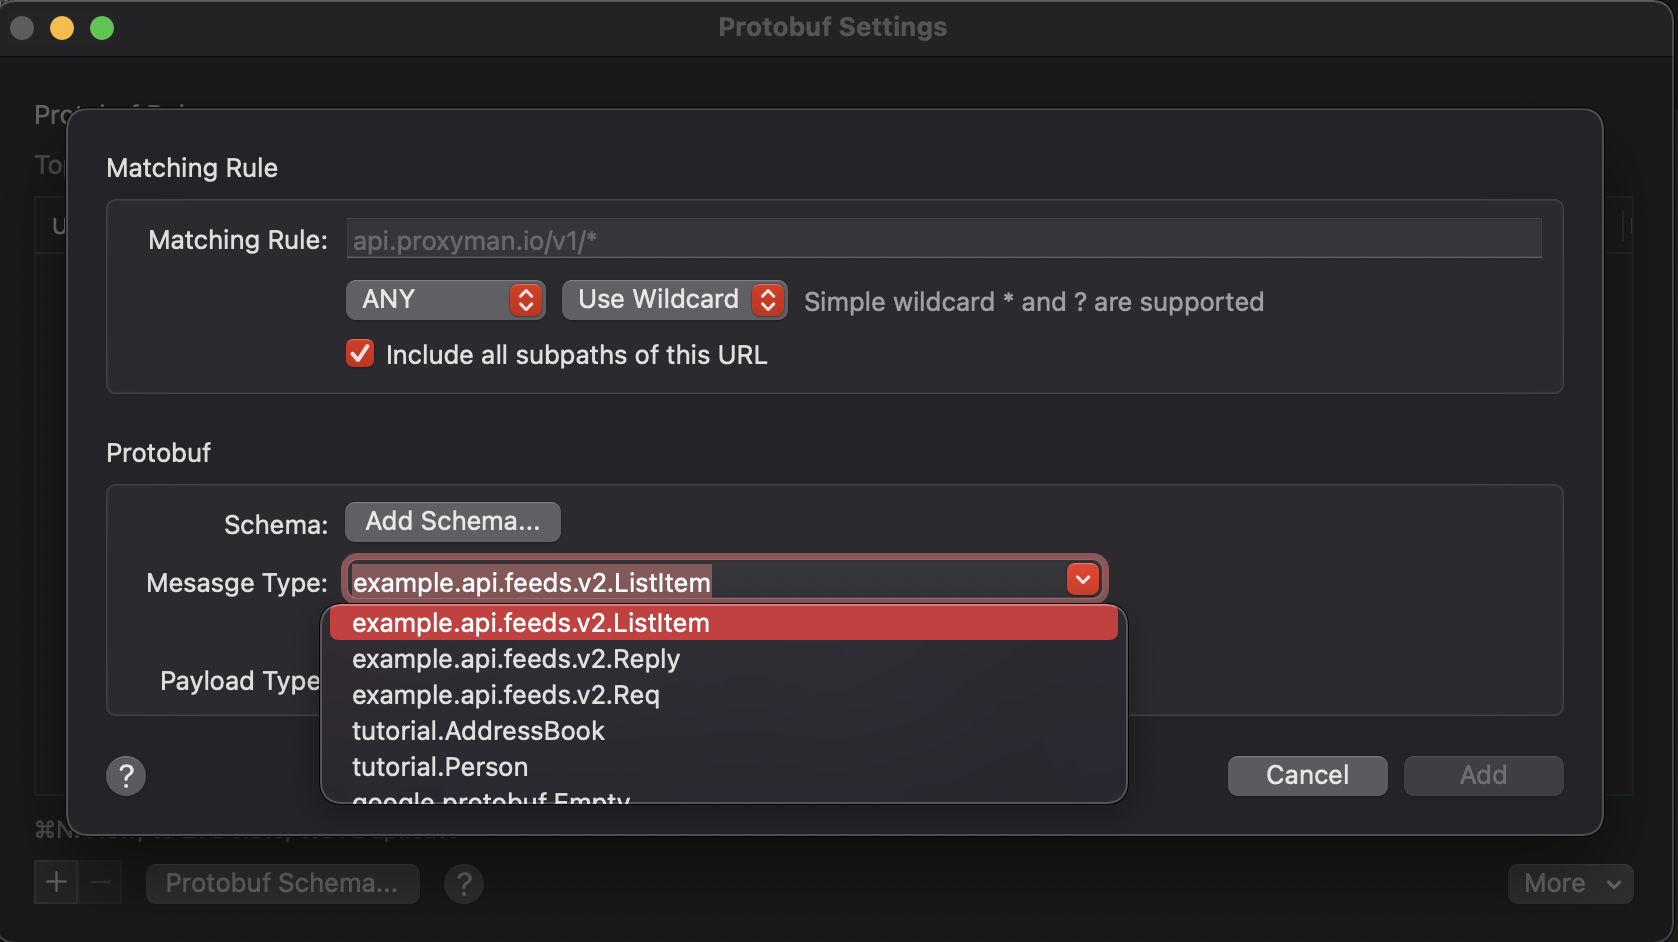
Task: Uncheck Include all subpaths of this URL
Action: click(360, 354)
